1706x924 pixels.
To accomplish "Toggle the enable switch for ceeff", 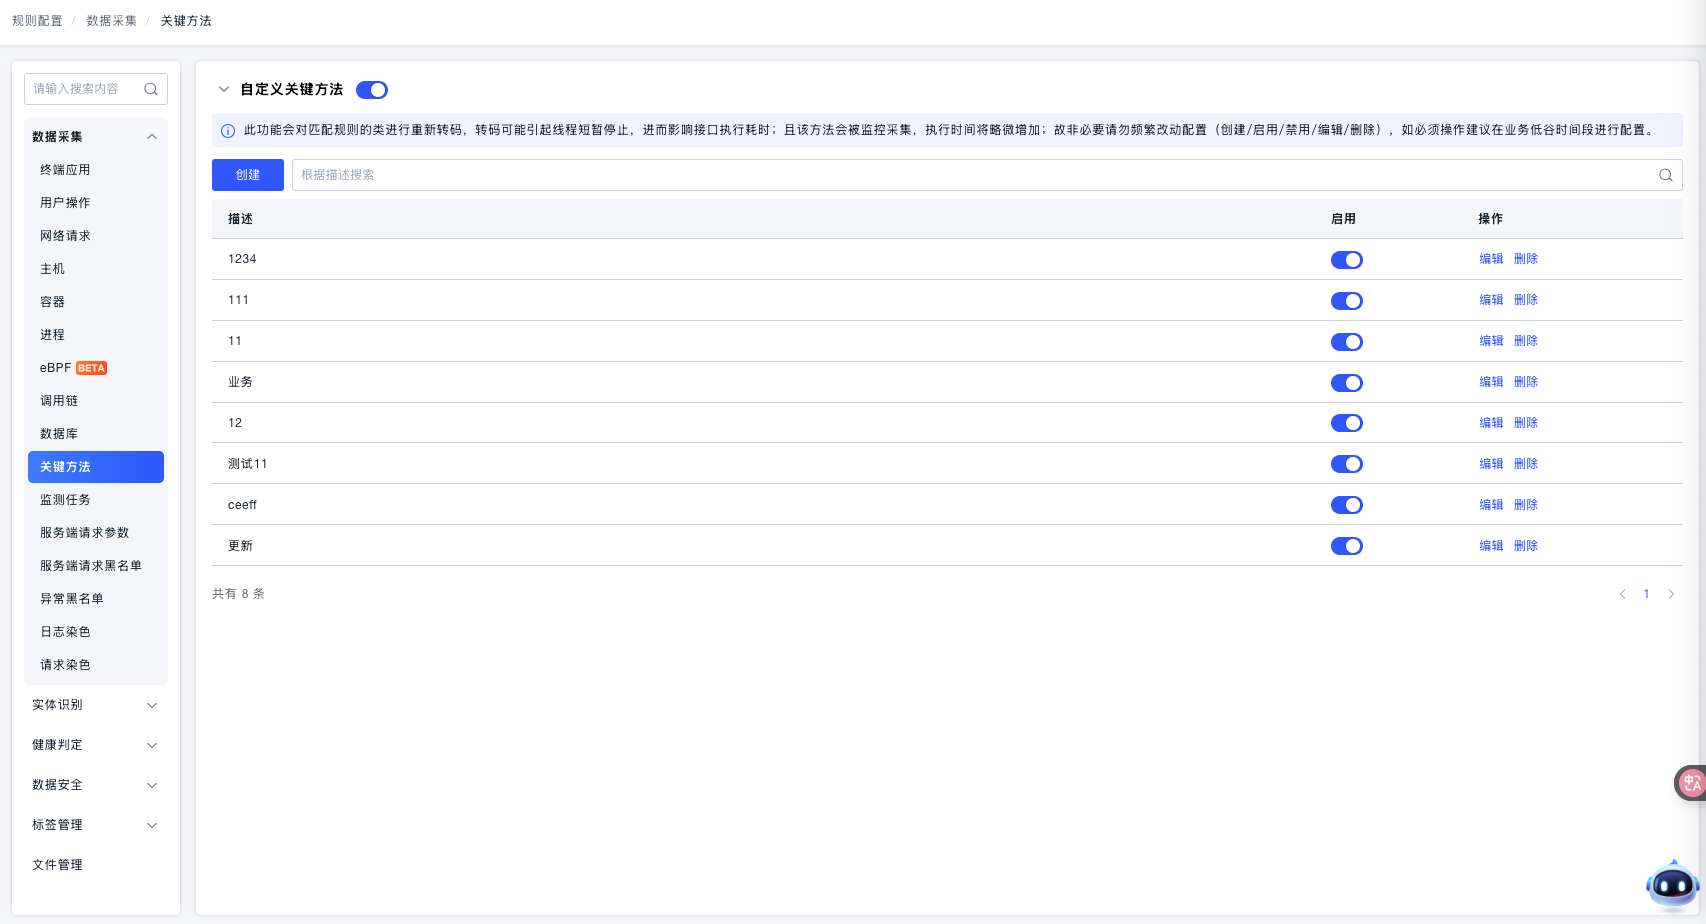I will click(1346, 505).
